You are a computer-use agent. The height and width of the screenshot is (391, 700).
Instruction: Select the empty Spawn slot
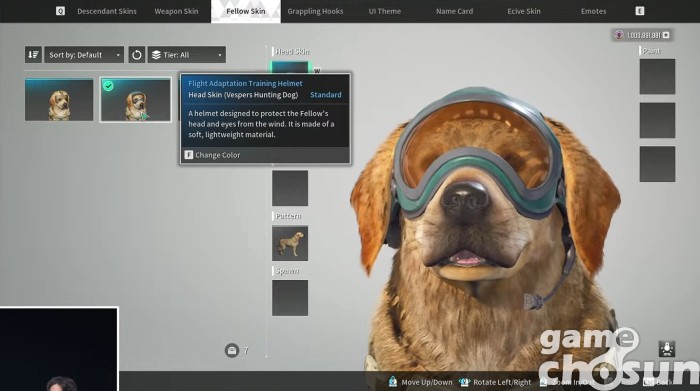click(290, 298)
